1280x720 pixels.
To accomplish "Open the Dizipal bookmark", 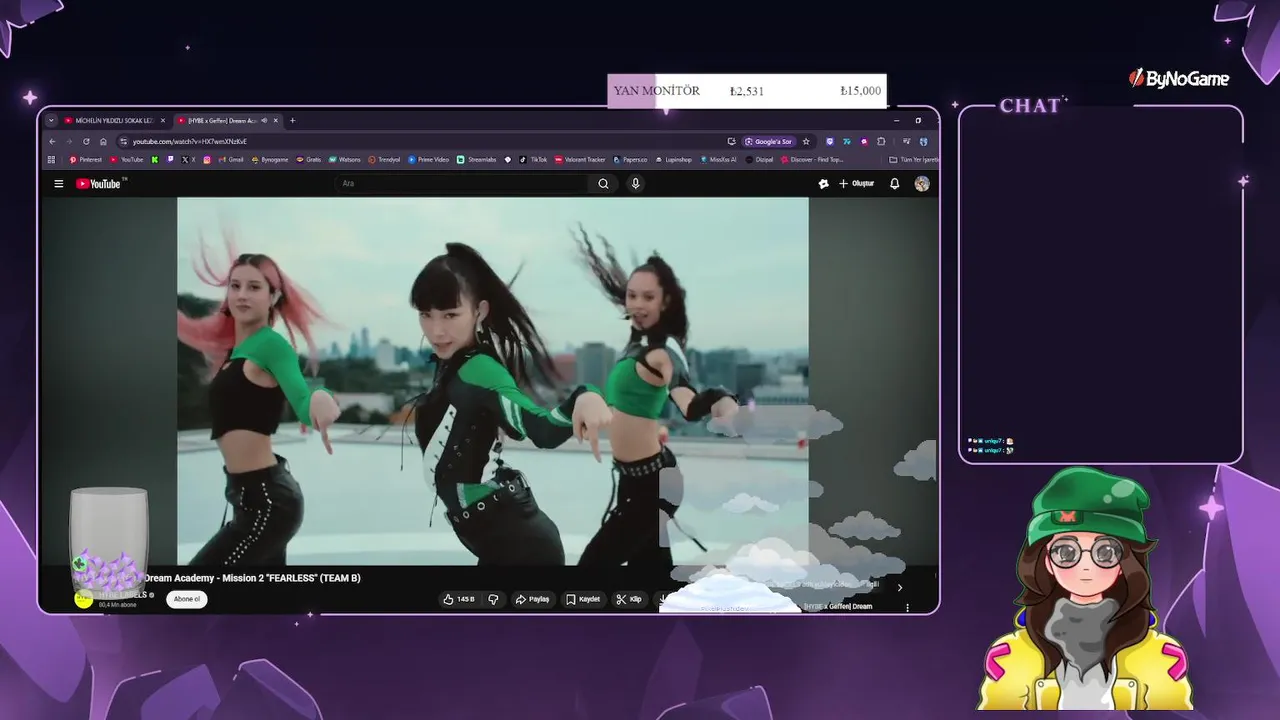I will tap(759, 160).
